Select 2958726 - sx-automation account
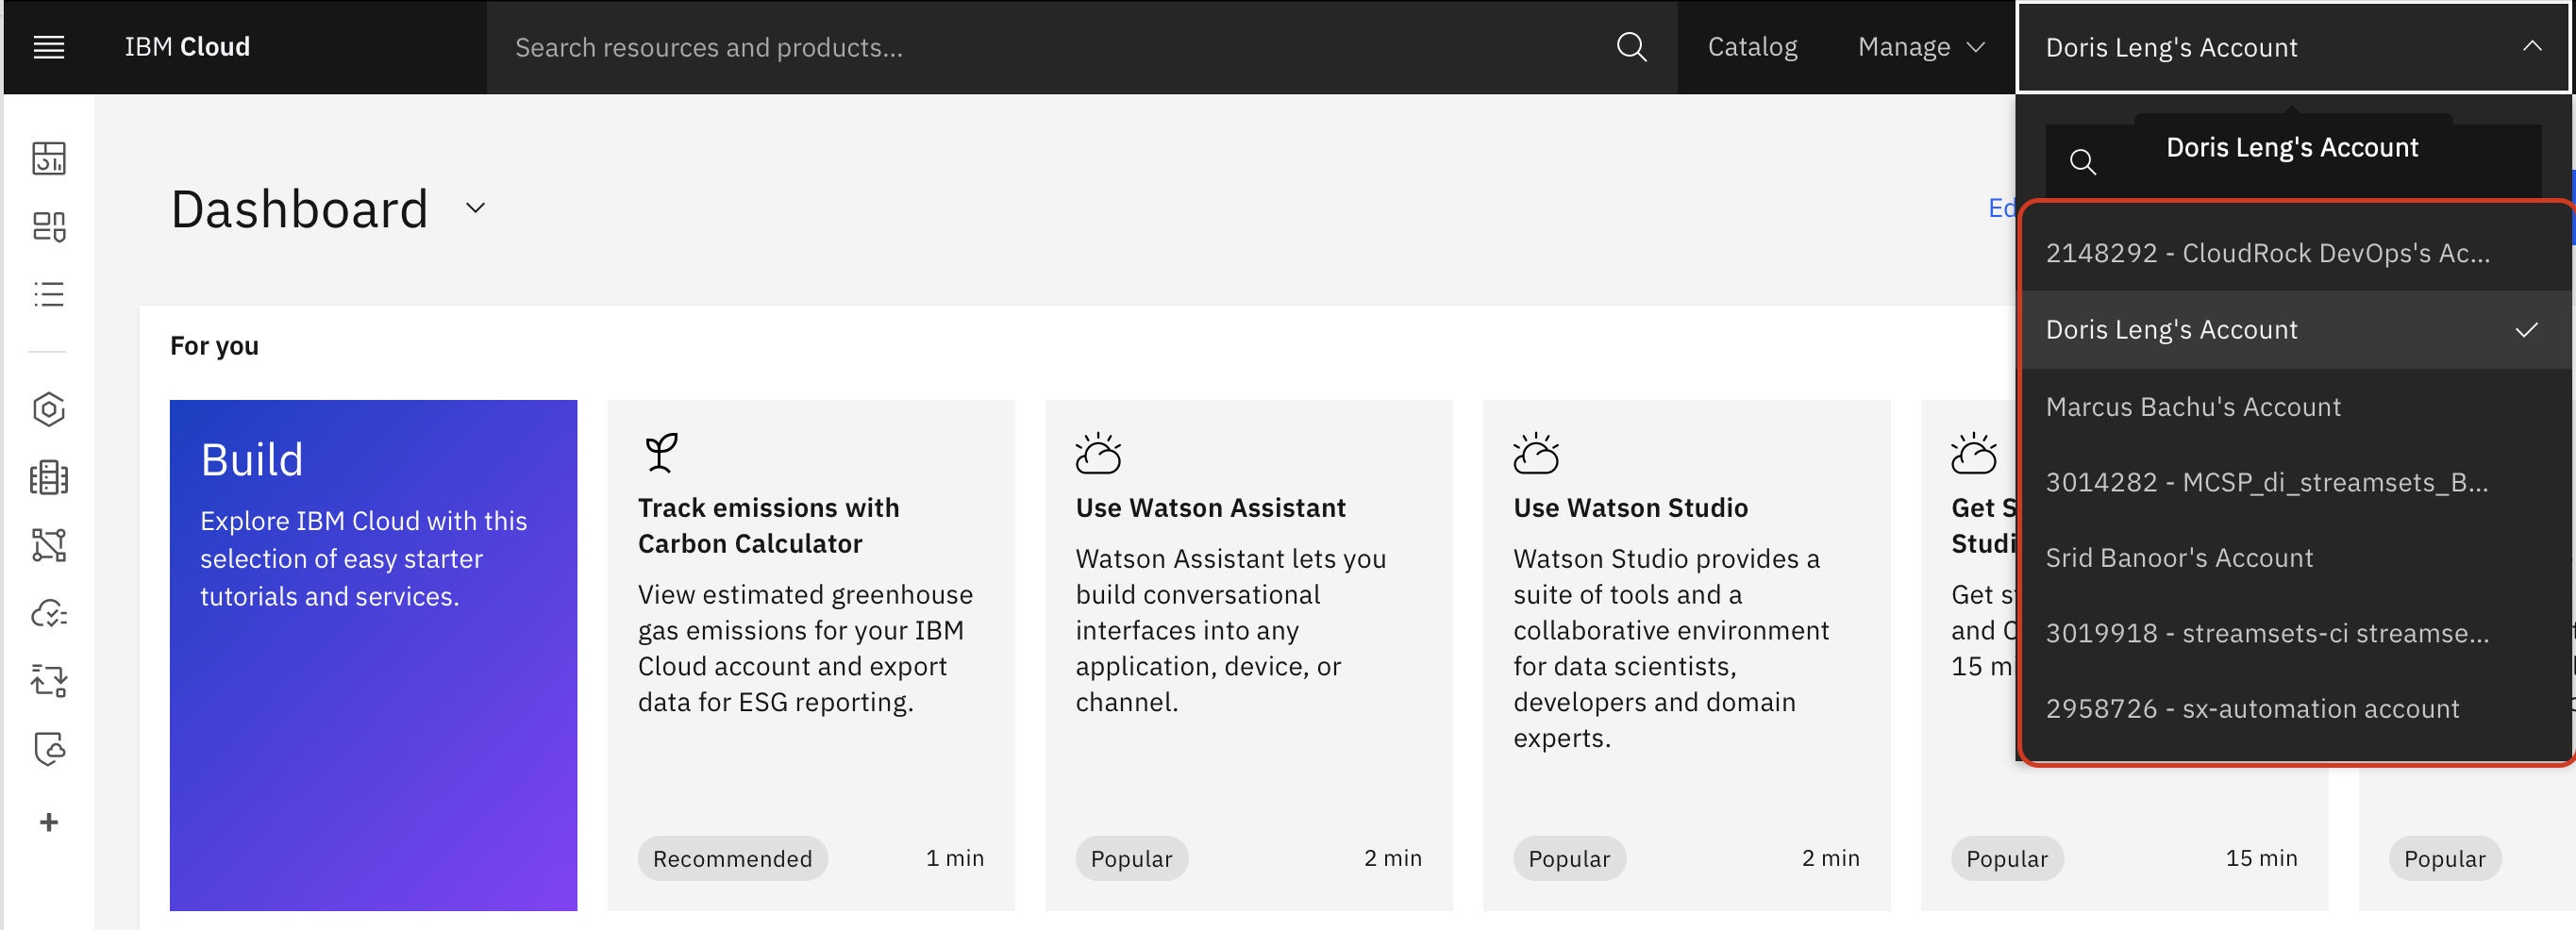The height and width of the screenshot is (930, 2576). (2295, 708)
